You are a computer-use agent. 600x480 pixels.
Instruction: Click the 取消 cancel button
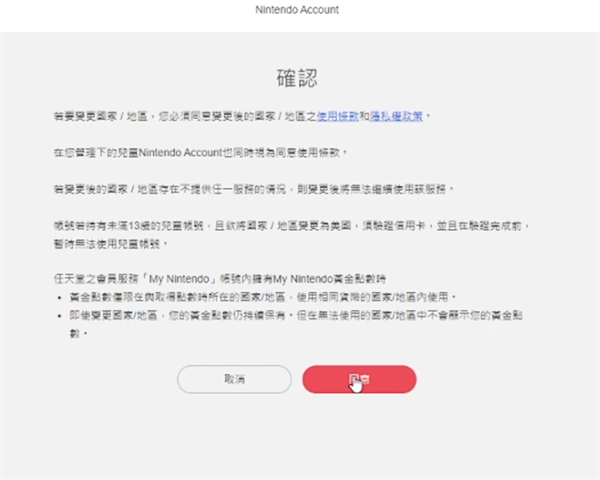pos(234,379)
